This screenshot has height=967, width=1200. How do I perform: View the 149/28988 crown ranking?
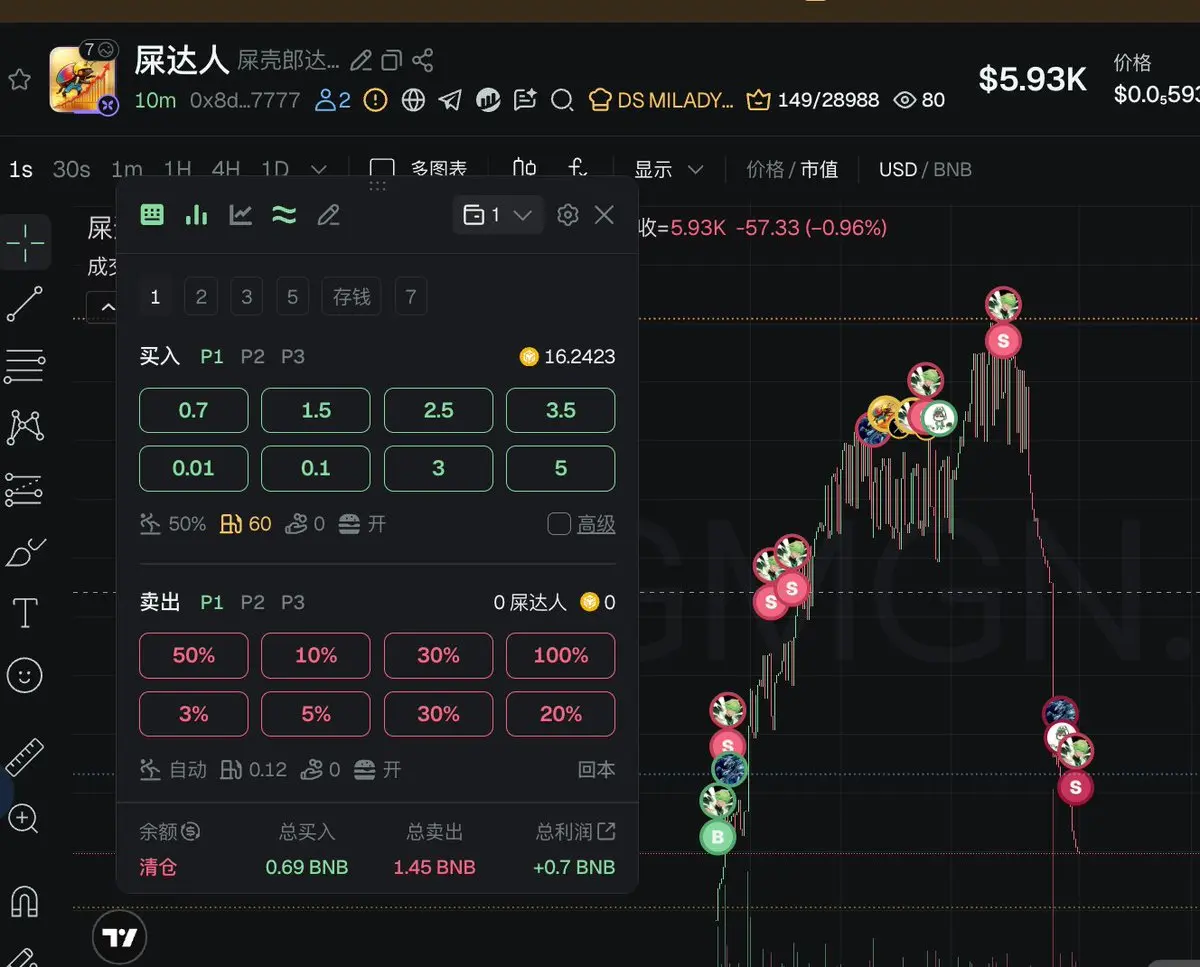tap(813, 100)
